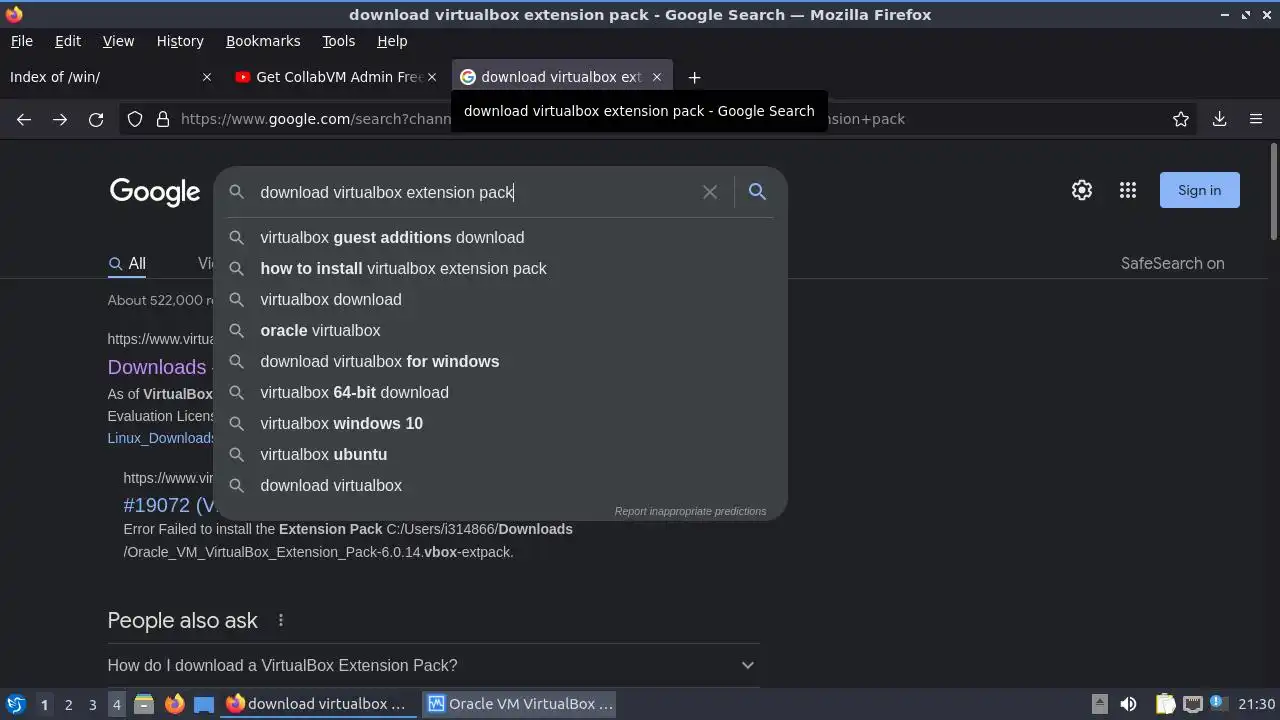Open Google settings gear
Viewport: 1280px width, 720px height.
pyautogui.click(x=1082, y=190)
